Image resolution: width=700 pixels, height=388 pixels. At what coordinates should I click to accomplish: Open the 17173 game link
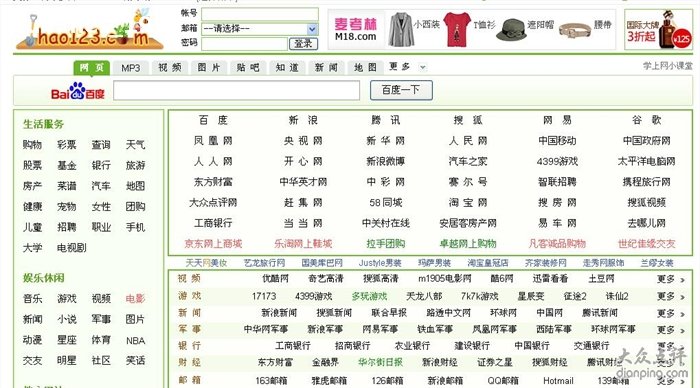click(263, 296)
